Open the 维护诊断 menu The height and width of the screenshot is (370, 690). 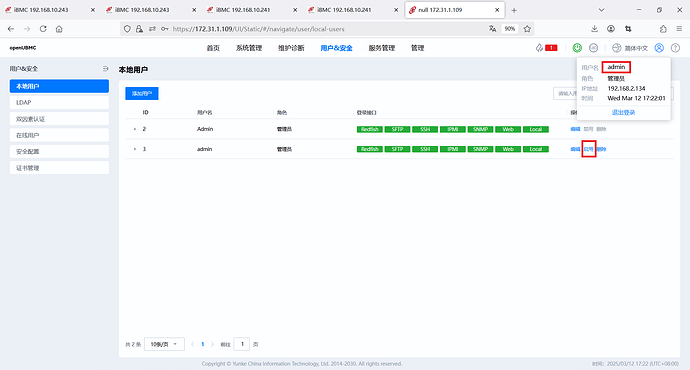(x=291, y=48)
